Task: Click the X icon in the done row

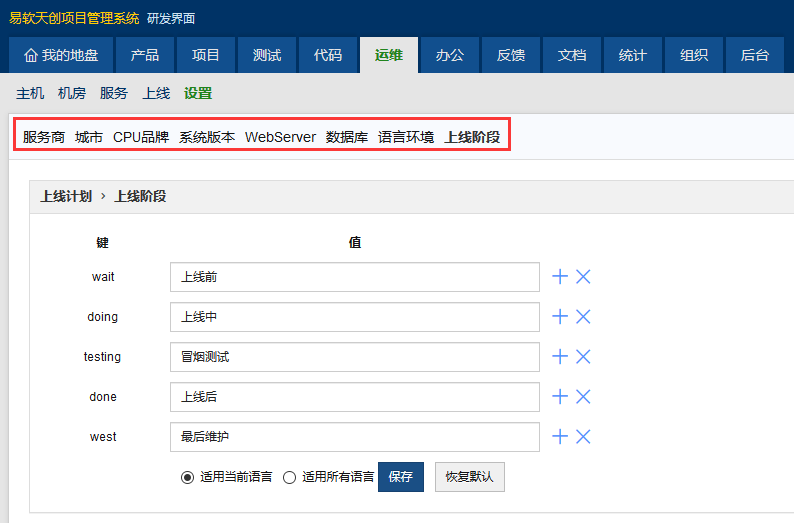Action: 583,396
